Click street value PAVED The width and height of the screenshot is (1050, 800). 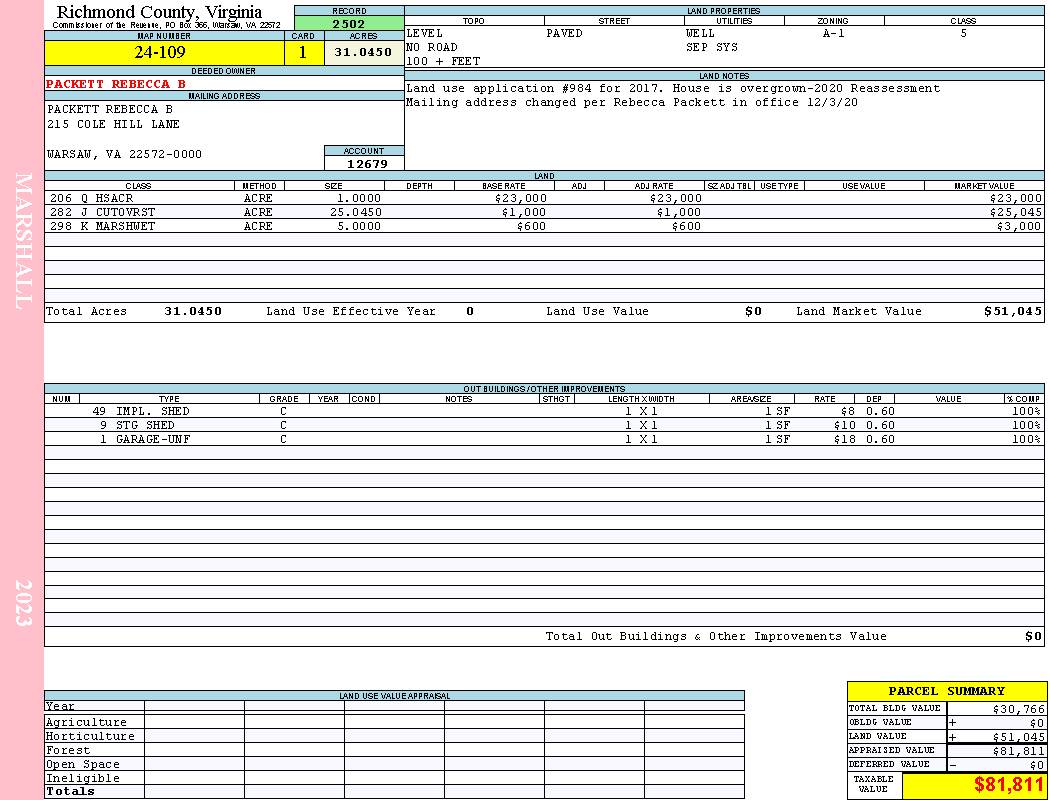point(564,33)
